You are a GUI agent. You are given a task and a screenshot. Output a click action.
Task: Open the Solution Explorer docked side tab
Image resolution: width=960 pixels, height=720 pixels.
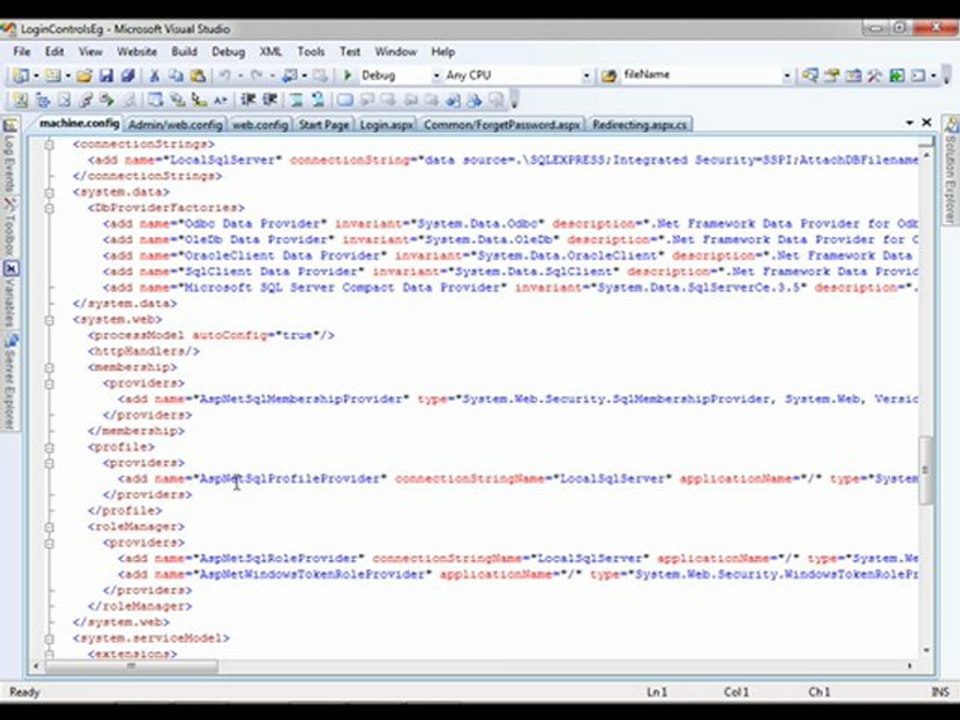(950, 171)
